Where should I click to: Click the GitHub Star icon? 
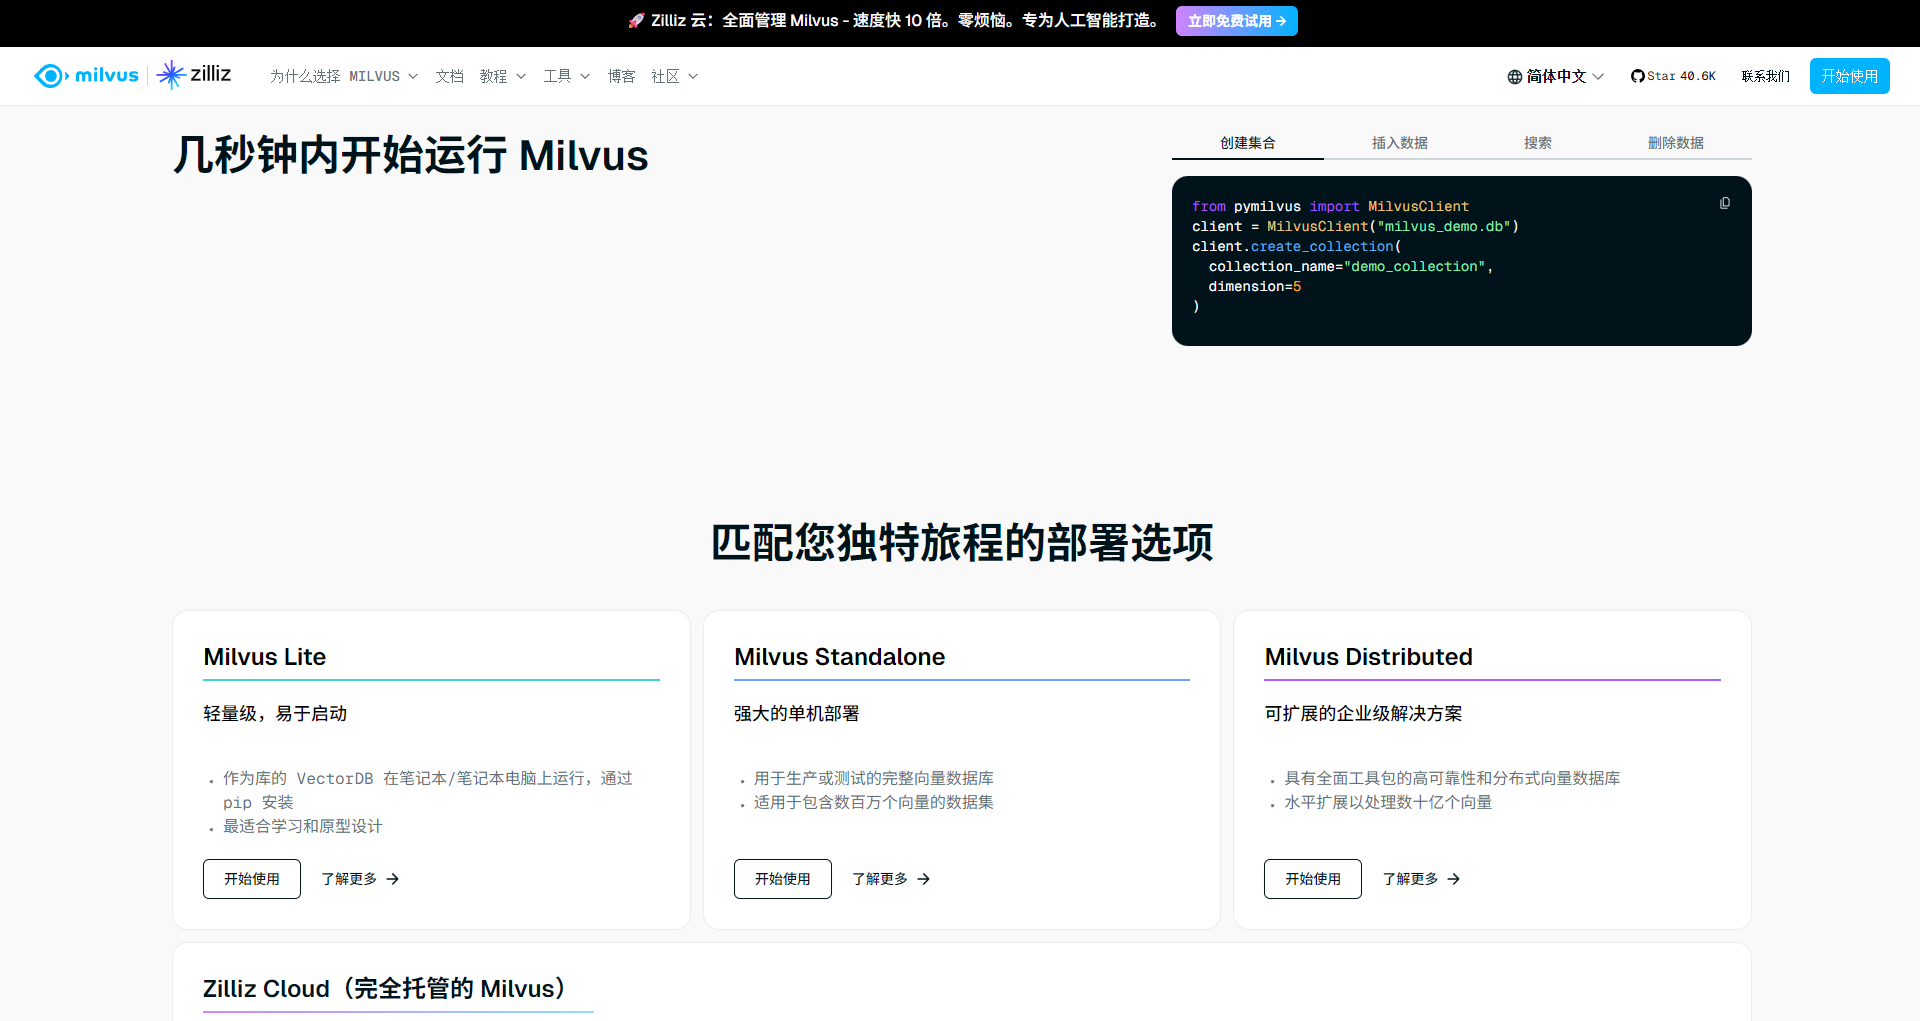1637,76
